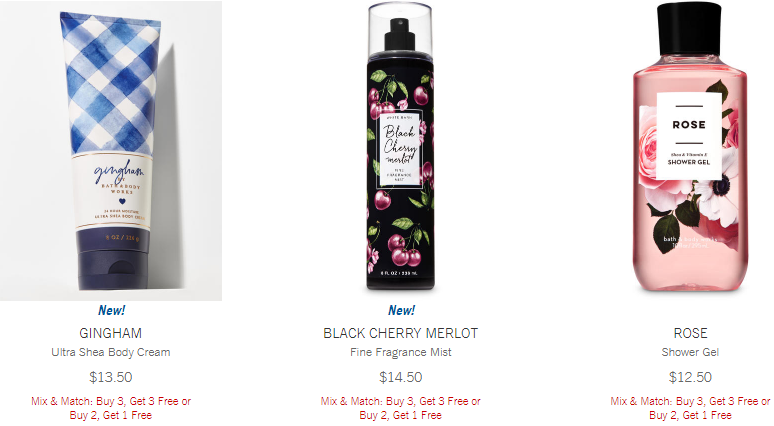Screen dimensions: 774x426
Task: Click the New! badge above Black Cherry Merlot
Action: point(401,310)
